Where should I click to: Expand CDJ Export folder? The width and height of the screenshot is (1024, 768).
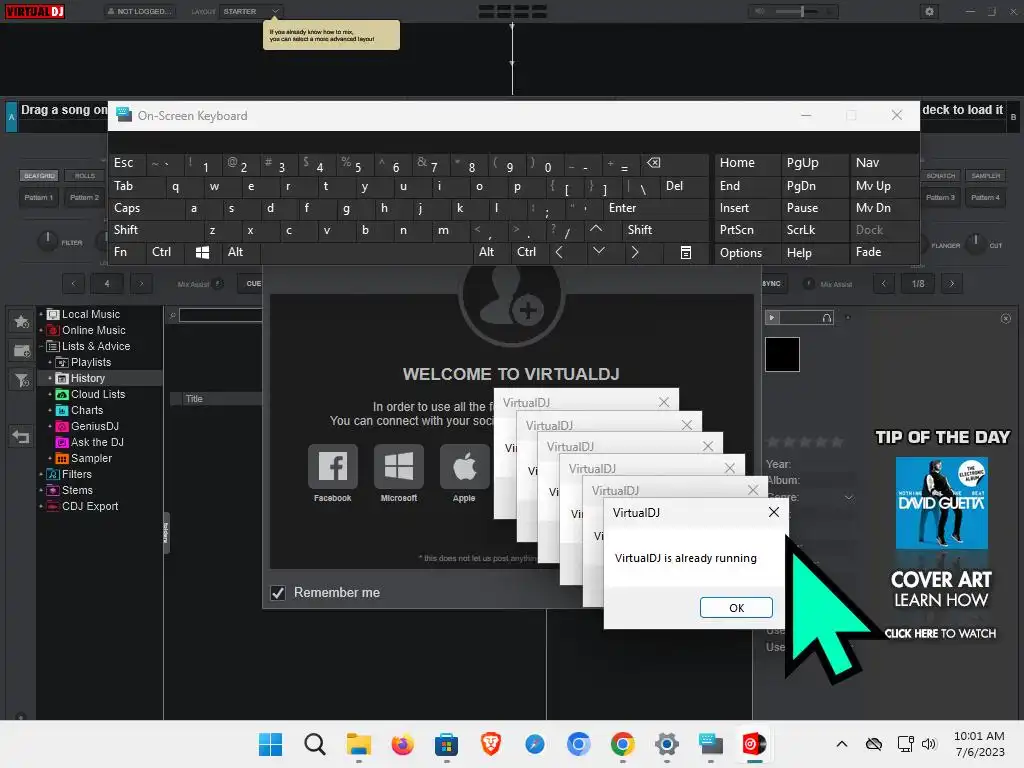click(x=40, y=506)
